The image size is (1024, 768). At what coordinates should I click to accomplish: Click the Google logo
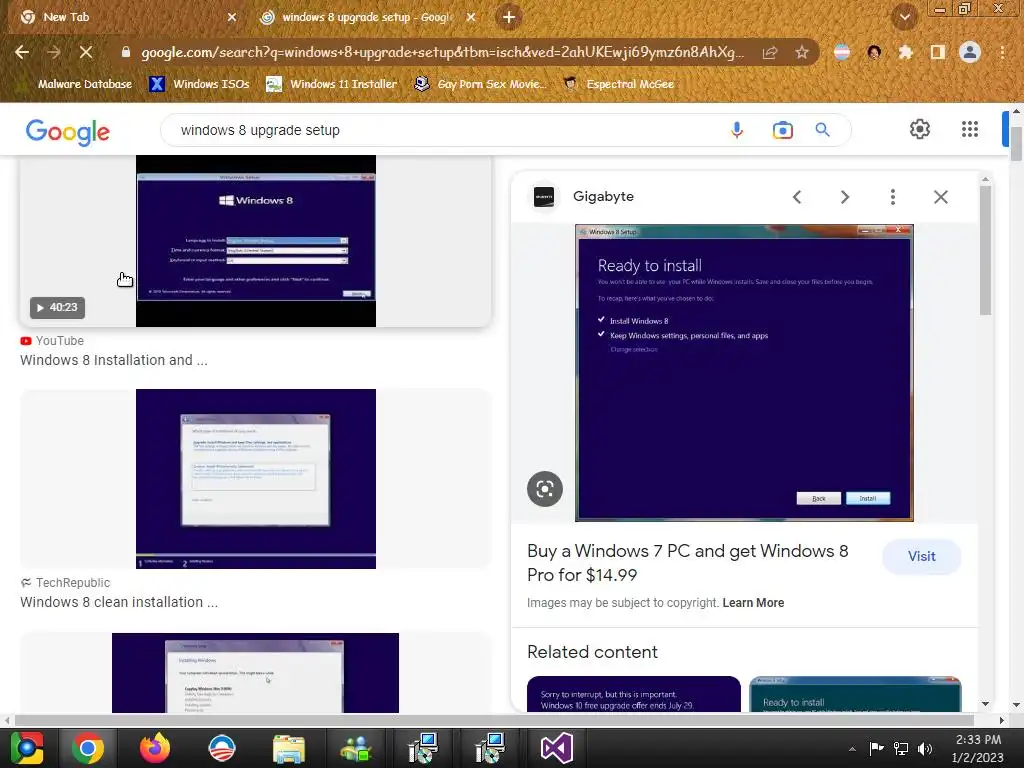click(x=68, y=131)
